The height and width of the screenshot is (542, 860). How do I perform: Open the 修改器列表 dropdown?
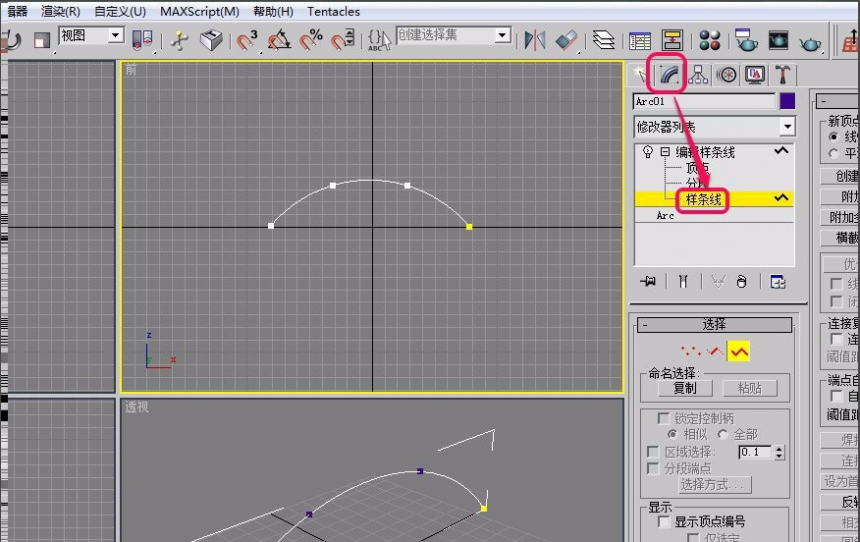(x=714, y=127)
